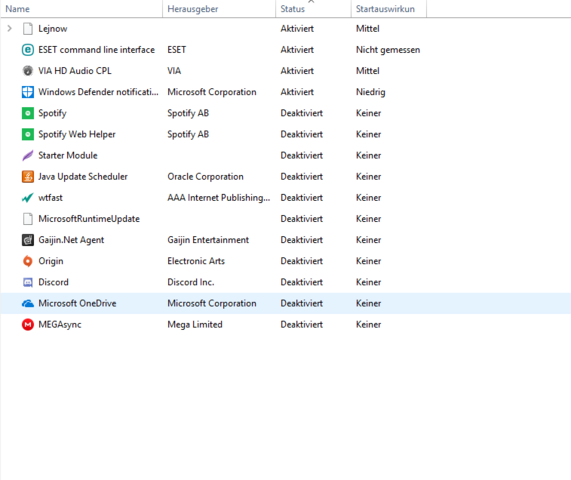Click publisher AAA Internet Publishing
Viewport: 571px width, 480px height.
point(219,197)
